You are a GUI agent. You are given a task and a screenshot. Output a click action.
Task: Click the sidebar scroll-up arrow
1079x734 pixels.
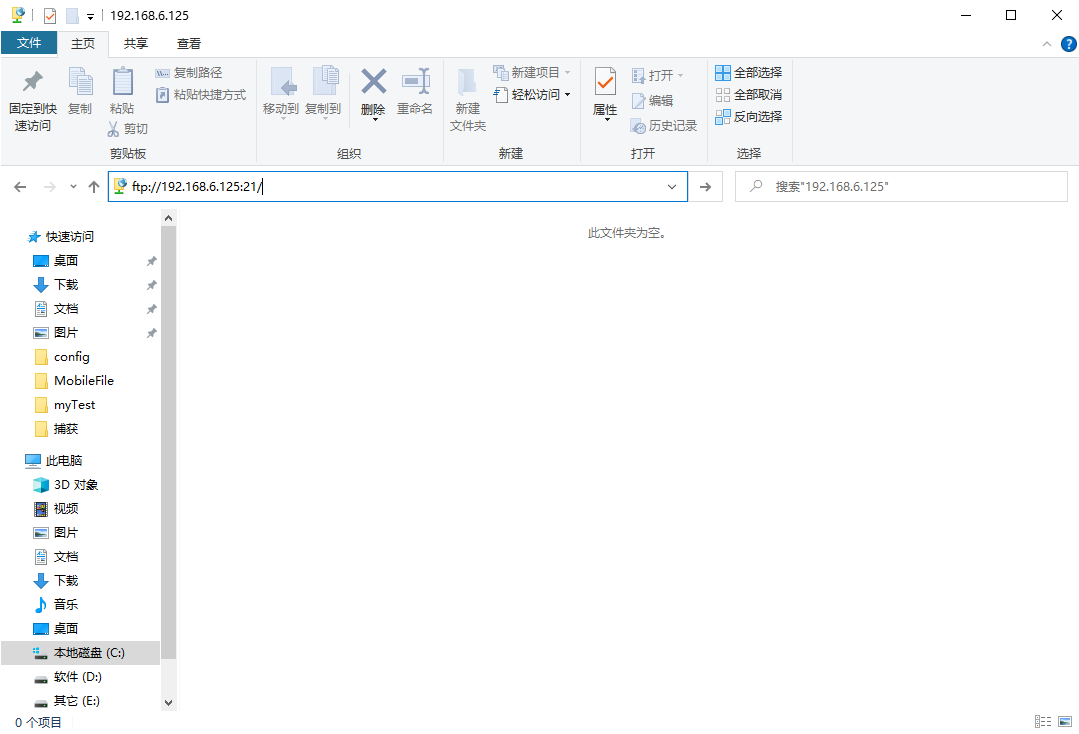coord(169,218)
